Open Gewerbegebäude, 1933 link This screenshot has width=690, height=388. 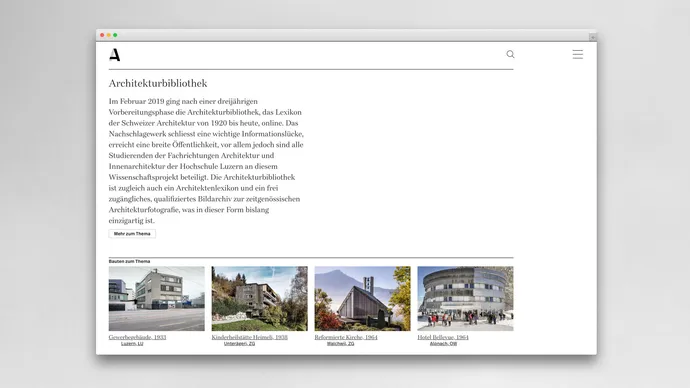137,337
